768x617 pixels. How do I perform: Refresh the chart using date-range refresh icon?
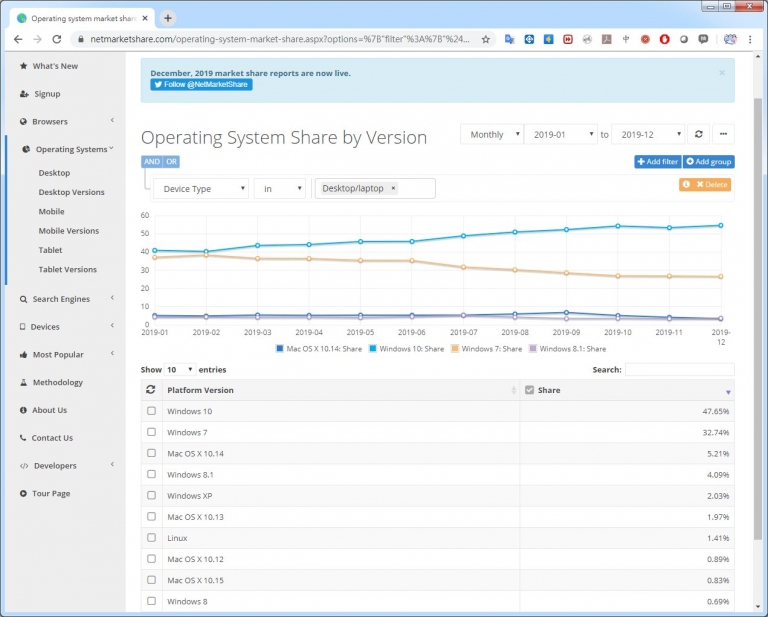[x=698, y=134]
